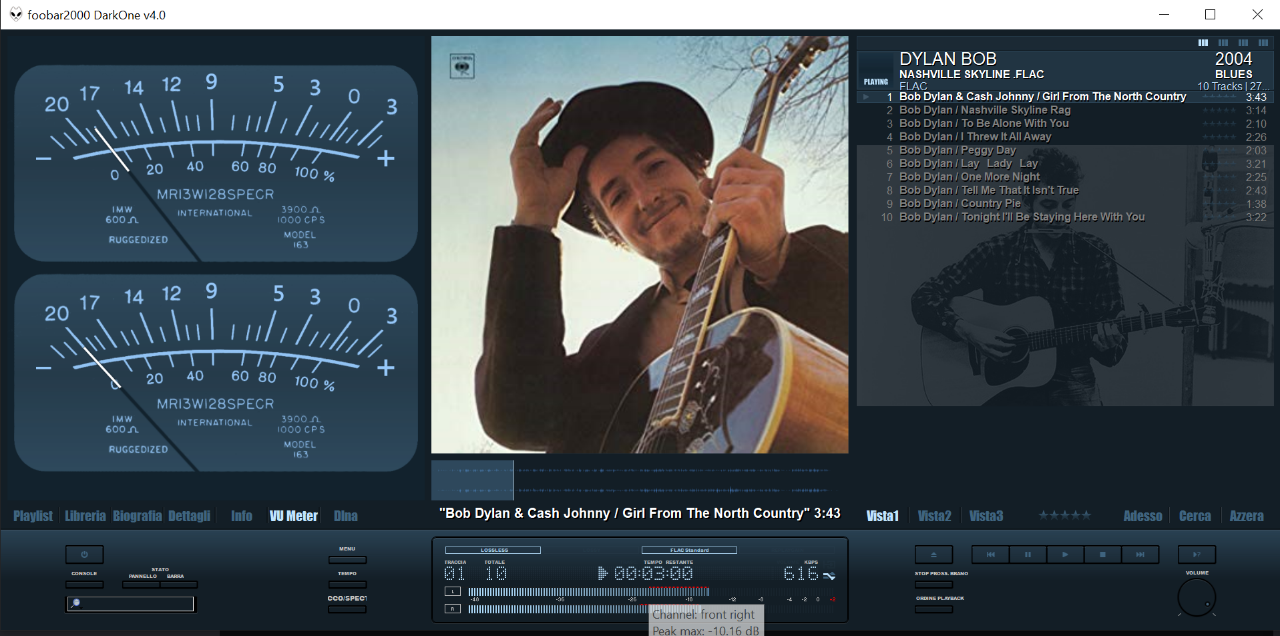1280x636 pixels.
Task: Click the random play button with the question mark
Action: (x=1197, y=554)
